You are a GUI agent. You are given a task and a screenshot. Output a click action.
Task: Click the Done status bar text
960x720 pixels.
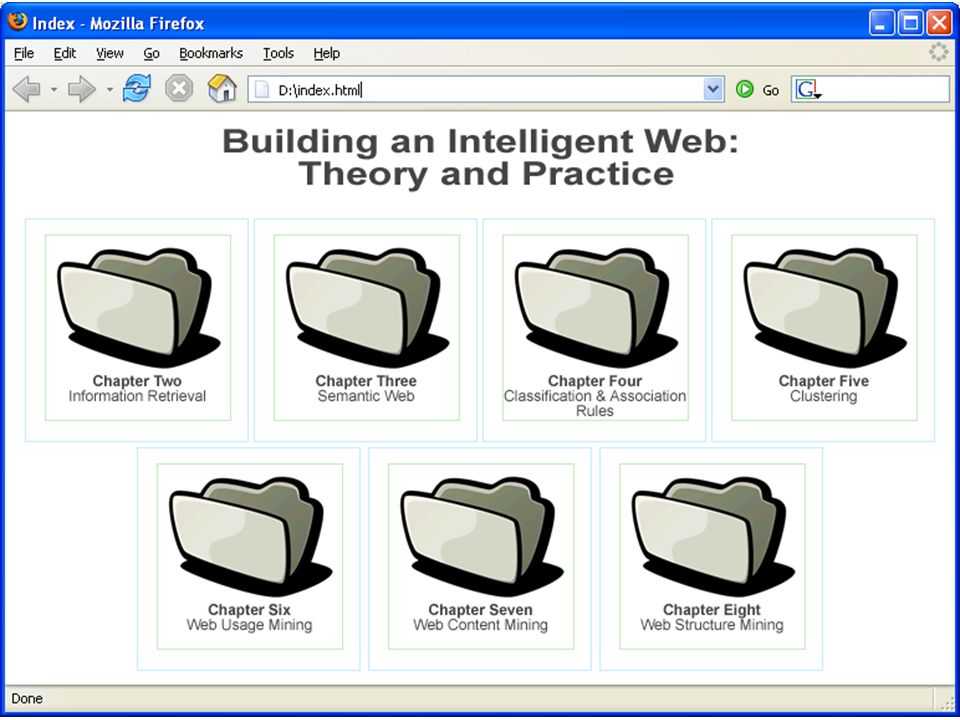click(27, 699)
